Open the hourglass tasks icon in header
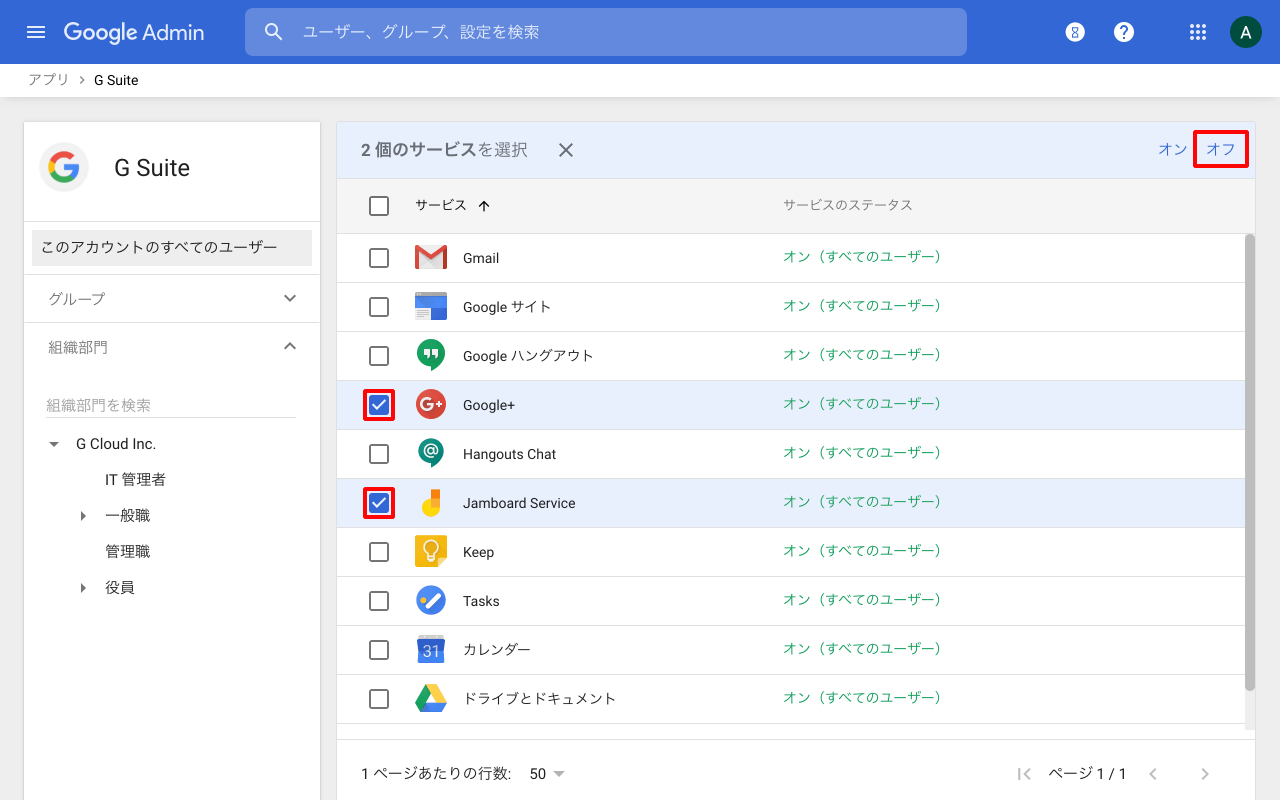Image resolution: width=1280 pixels, height=800 pixels. pyautogui.click(x=1075, y=32)
